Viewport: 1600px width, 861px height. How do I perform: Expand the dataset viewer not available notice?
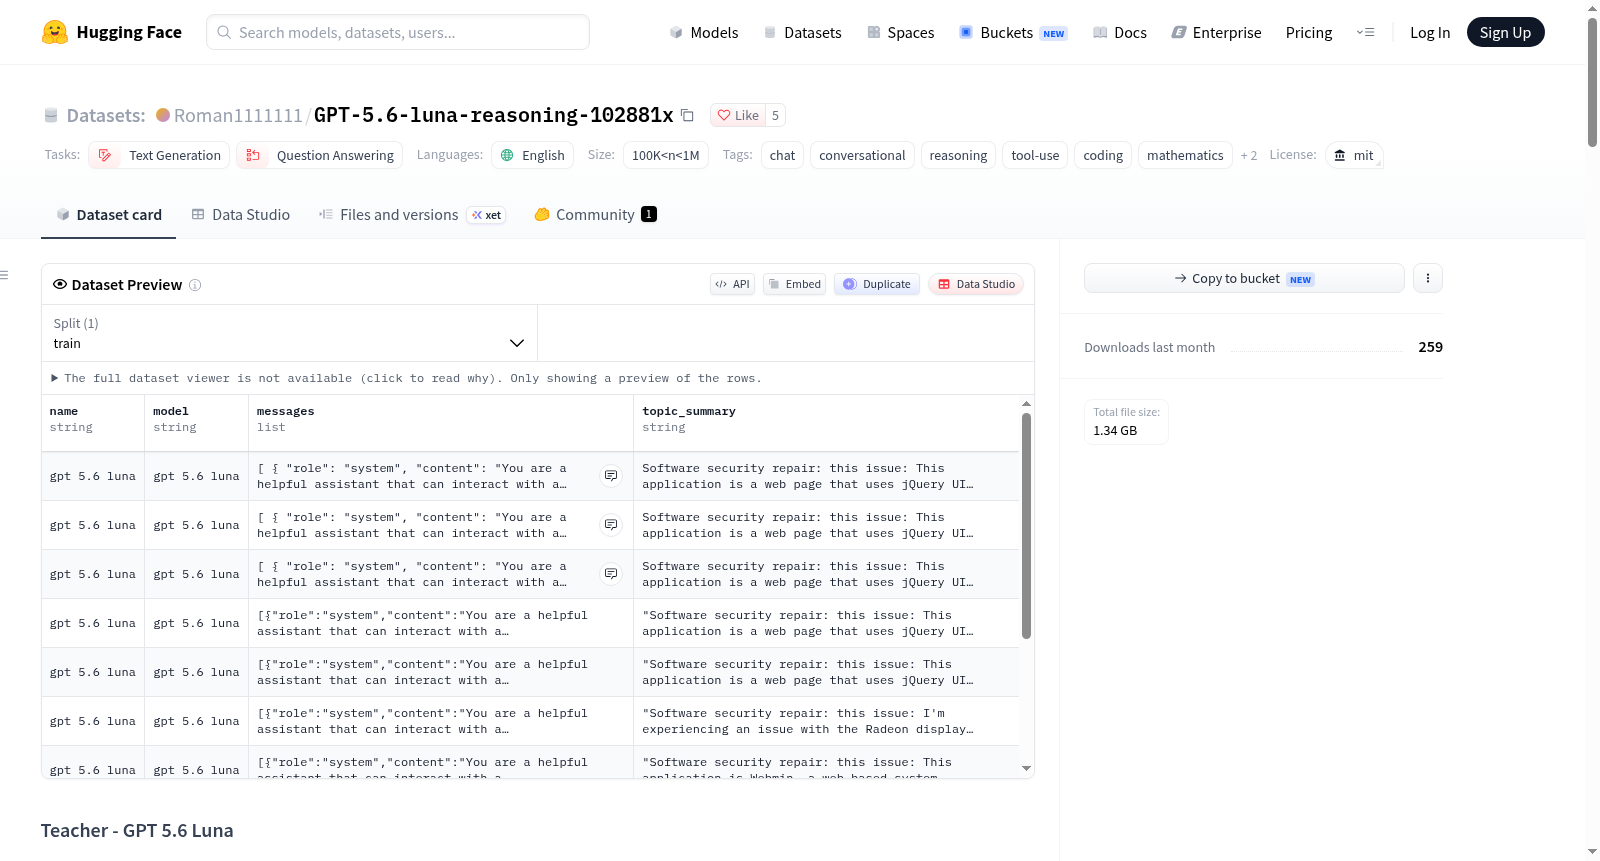coord(406,378)
